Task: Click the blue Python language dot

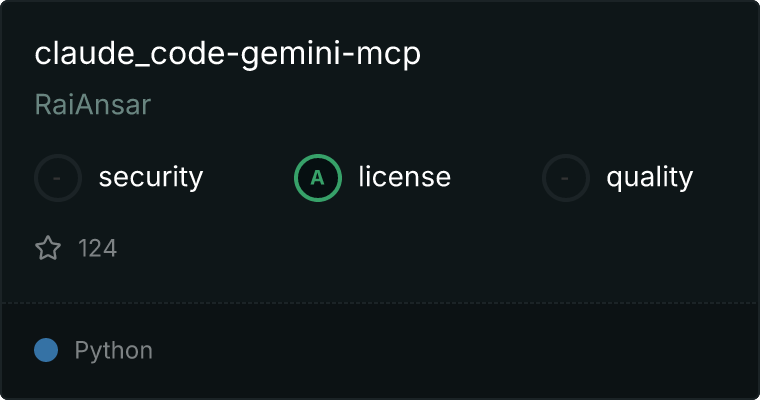Action: pyautogui.click(x=46, y=350)
